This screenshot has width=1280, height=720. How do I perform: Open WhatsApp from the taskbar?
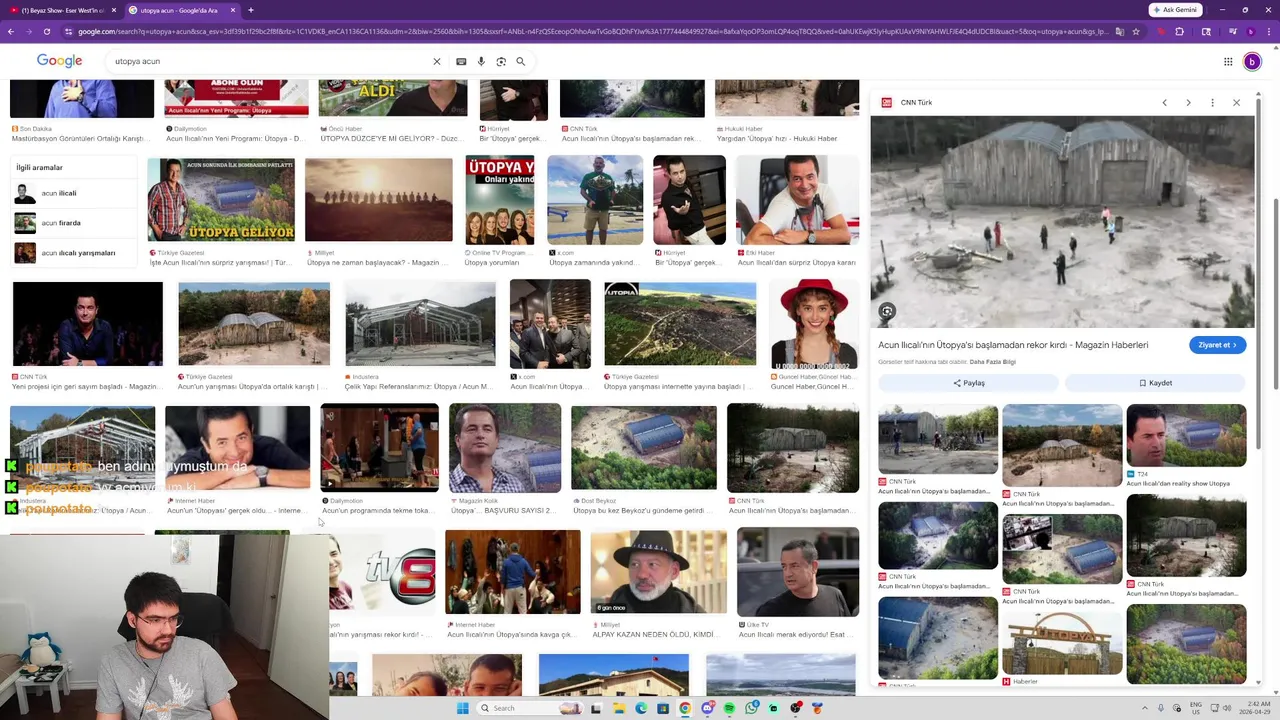point(751,708)
